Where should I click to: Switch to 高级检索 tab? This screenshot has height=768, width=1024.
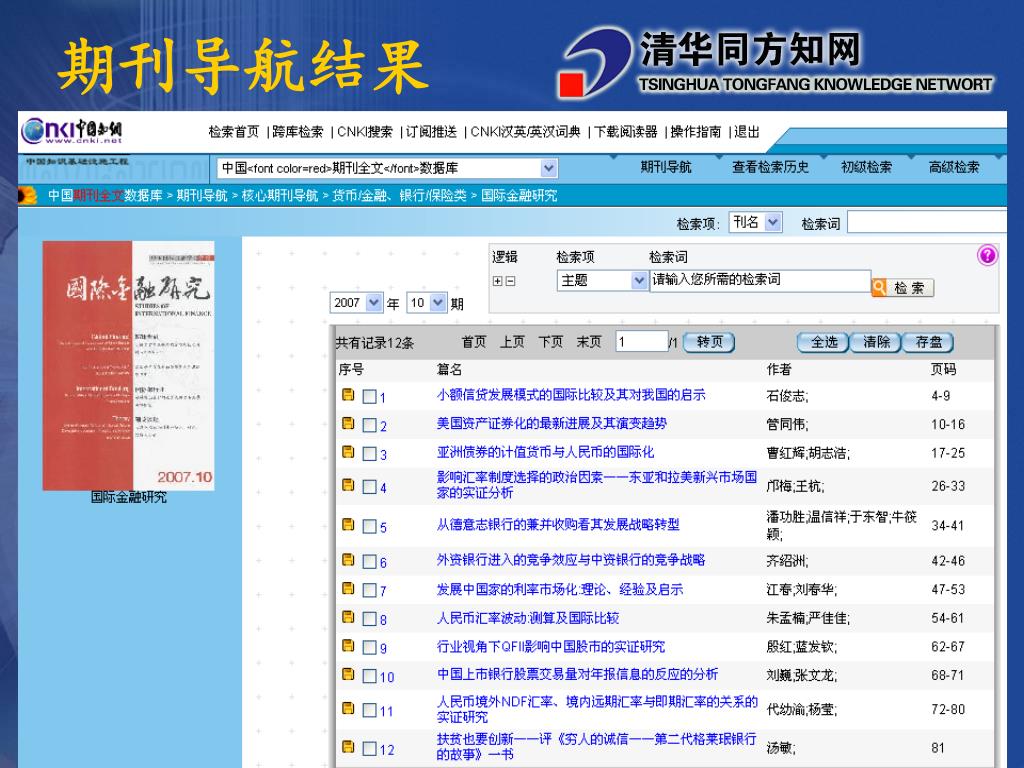point(954,167)
